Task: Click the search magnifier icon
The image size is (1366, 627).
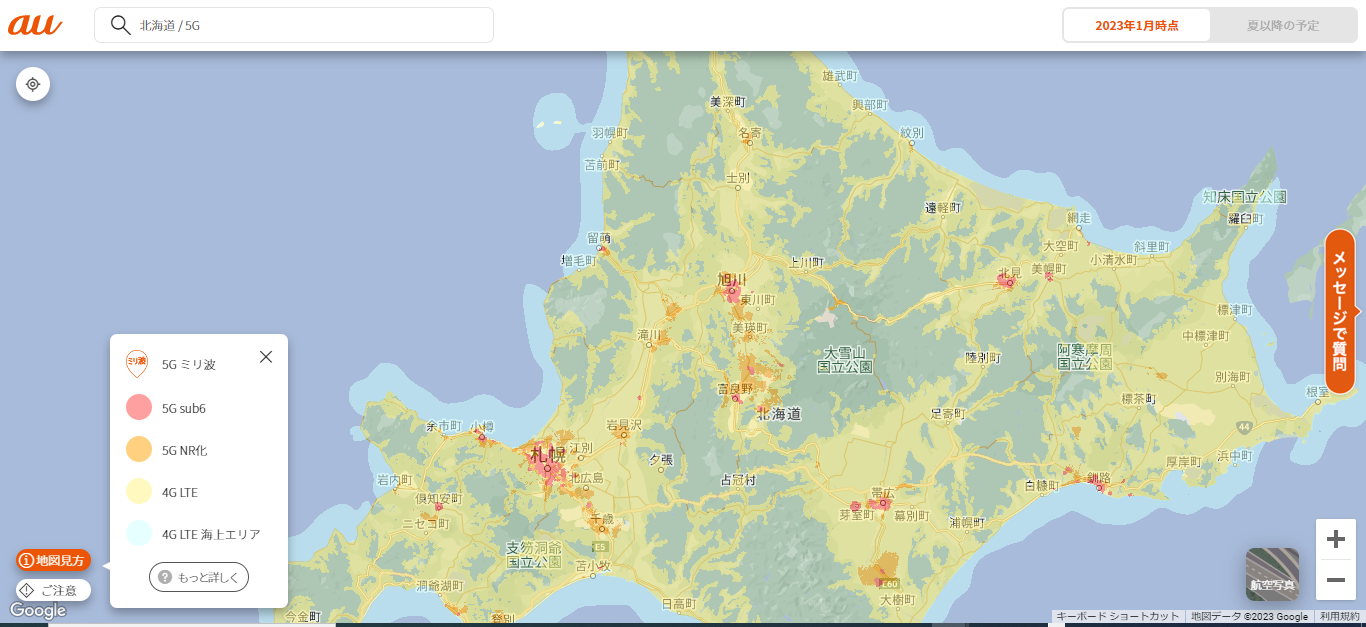Action: tap(120, 25)
